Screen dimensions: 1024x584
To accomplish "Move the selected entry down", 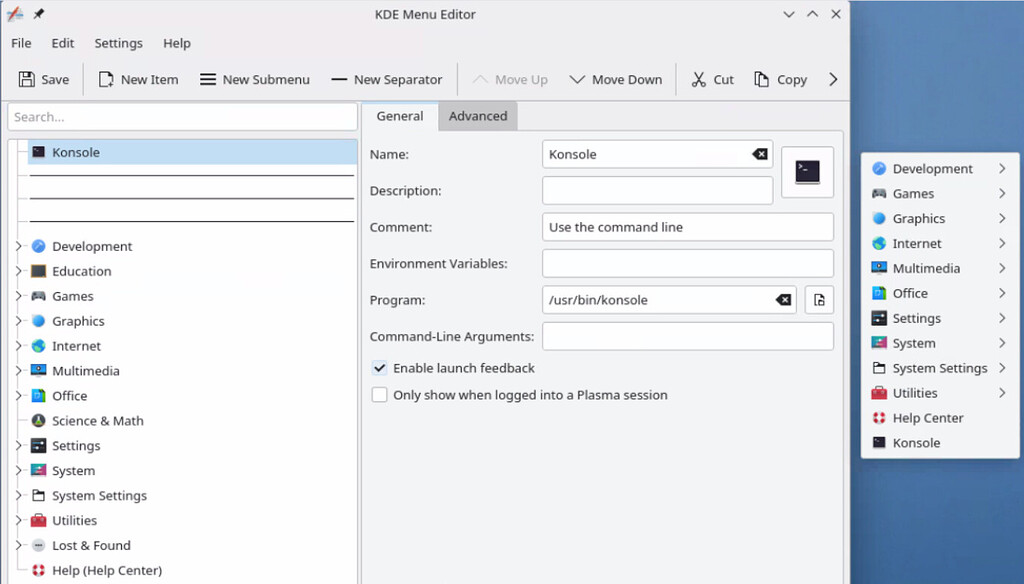I will point(615,79).
